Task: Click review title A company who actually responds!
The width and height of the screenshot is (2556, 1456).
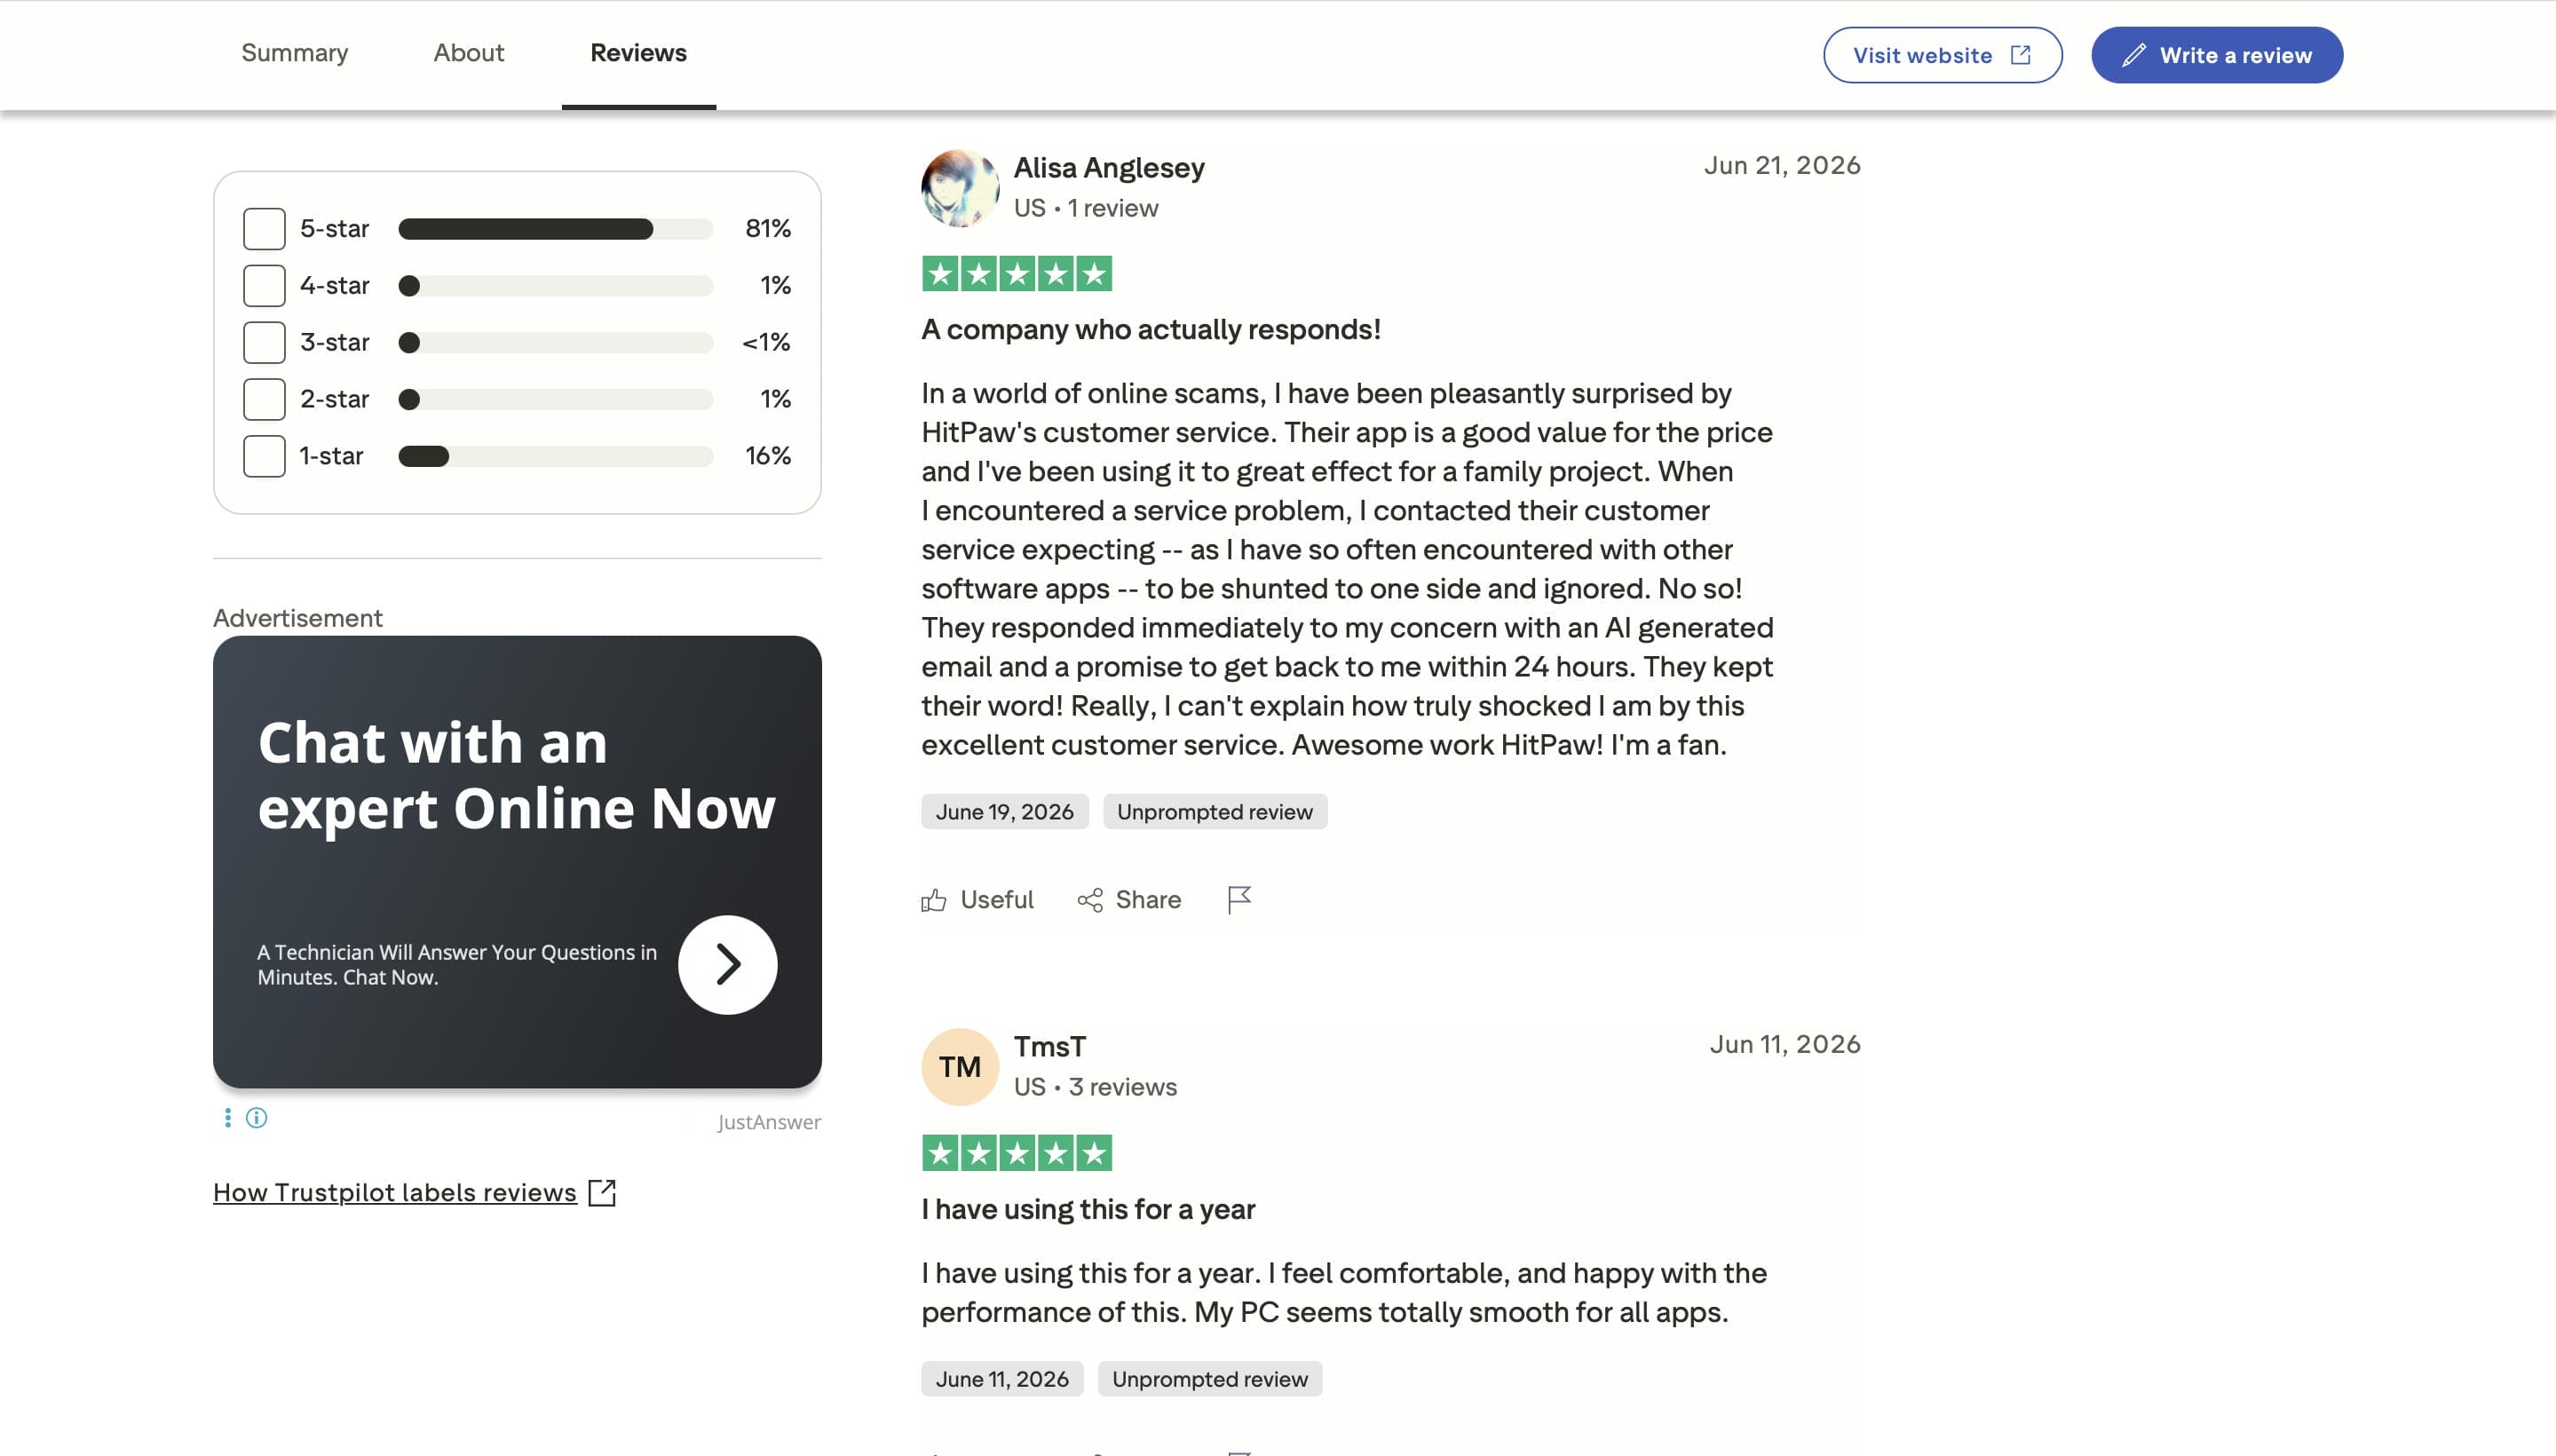Action: click(x=1151, y=330)
